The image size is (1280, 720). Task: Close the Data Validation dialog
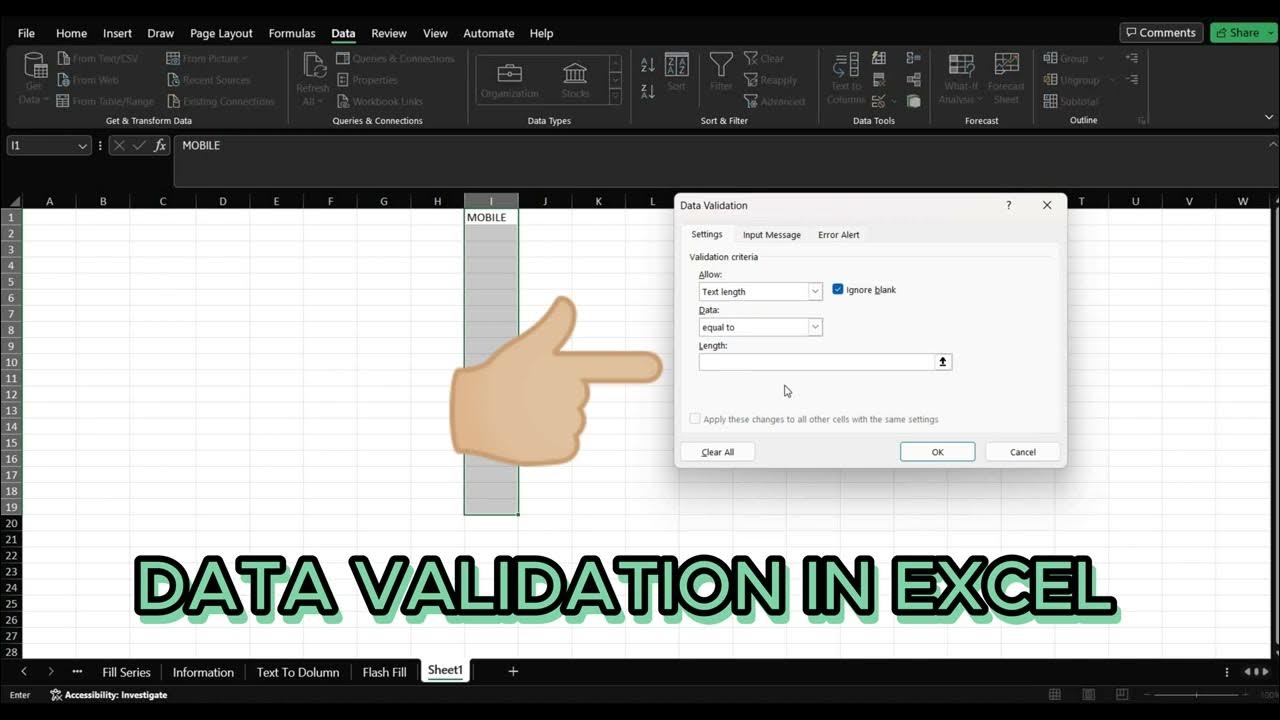(x=1047, y=205)
